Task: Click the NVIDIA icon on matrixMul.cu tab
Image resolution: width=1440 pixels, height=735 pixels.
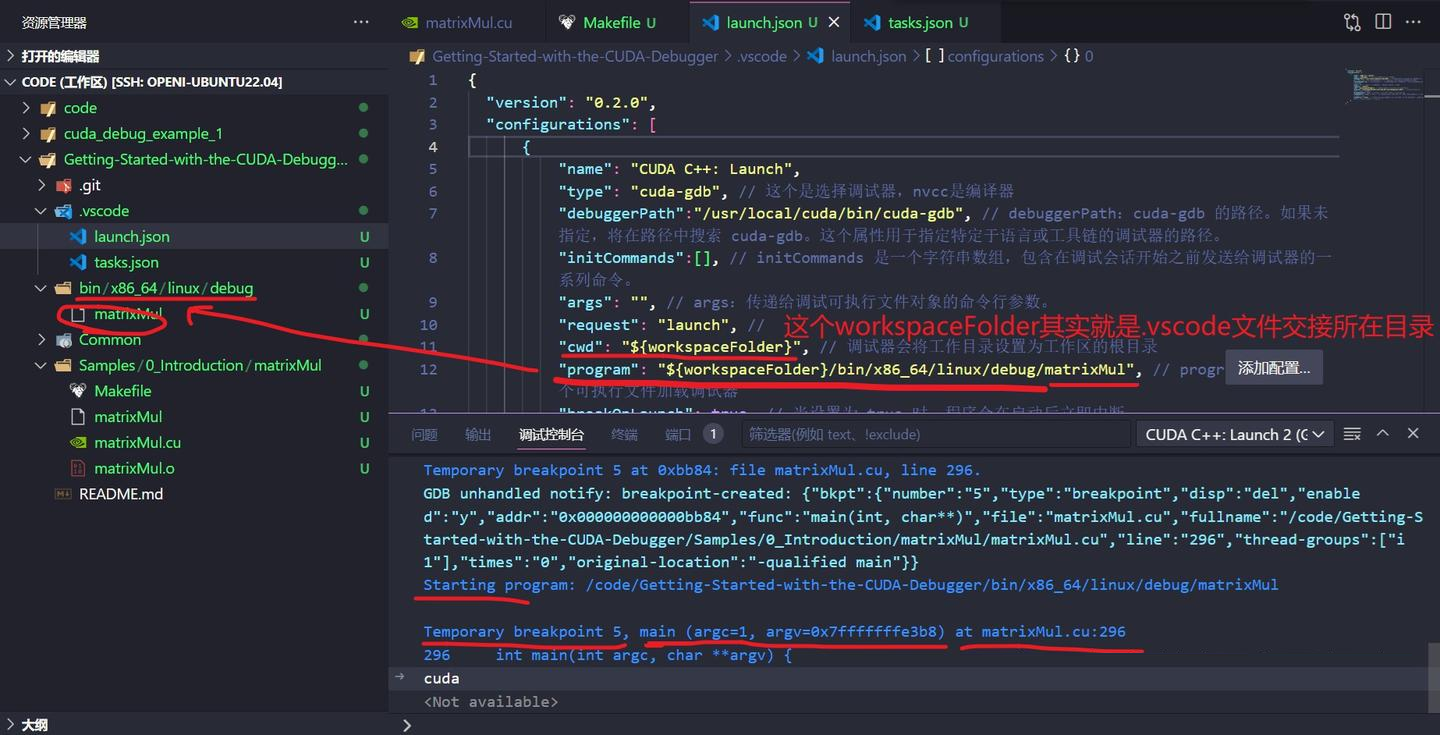Action: (x=410, y=22)
